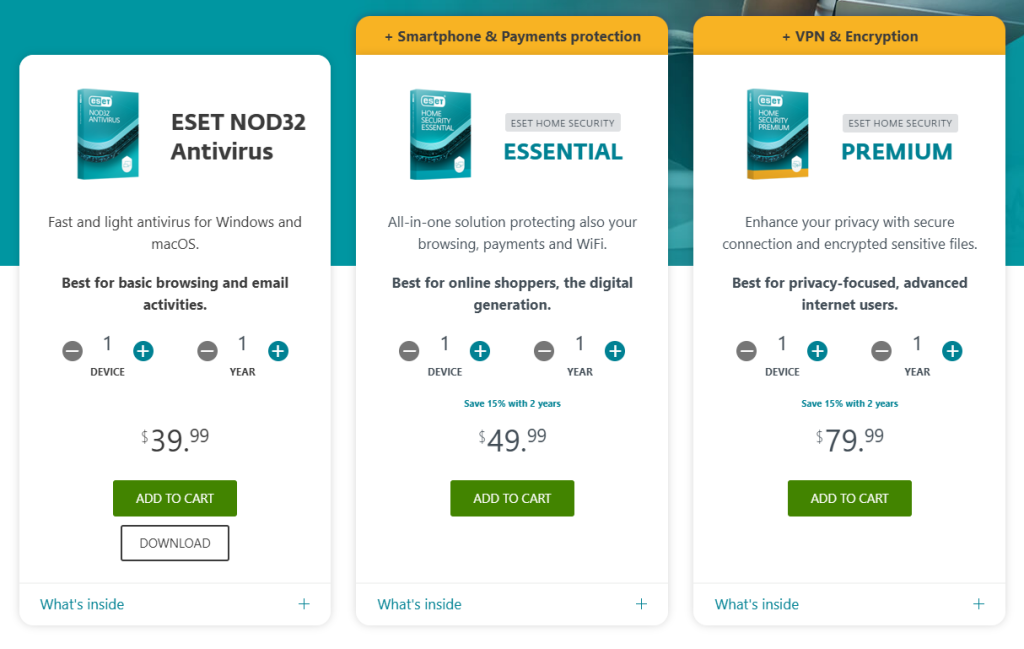
Task: Add ESET NOD32 Antivirus to cart
Action: coord(174,498)
